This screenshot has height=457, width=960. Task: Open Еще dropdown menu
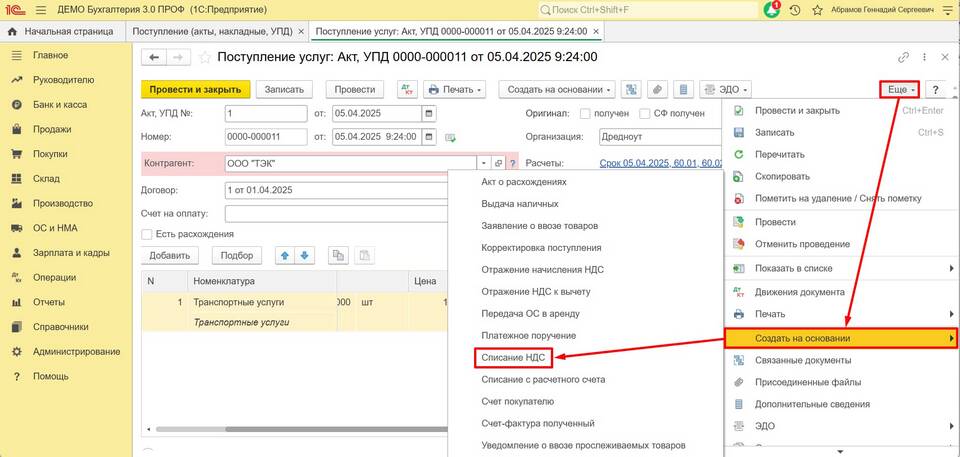[x=899, y=89]
